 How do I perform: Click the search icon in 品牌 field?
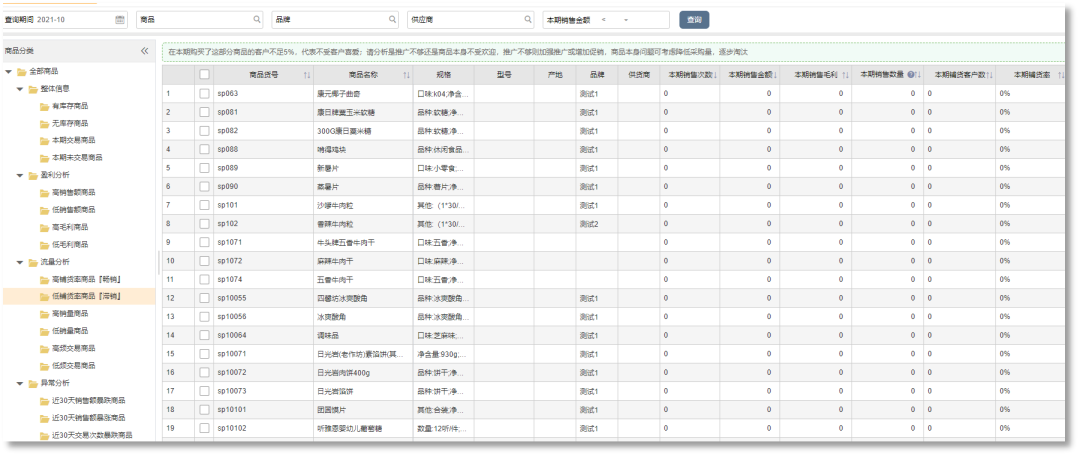click(x=392, y=20)
